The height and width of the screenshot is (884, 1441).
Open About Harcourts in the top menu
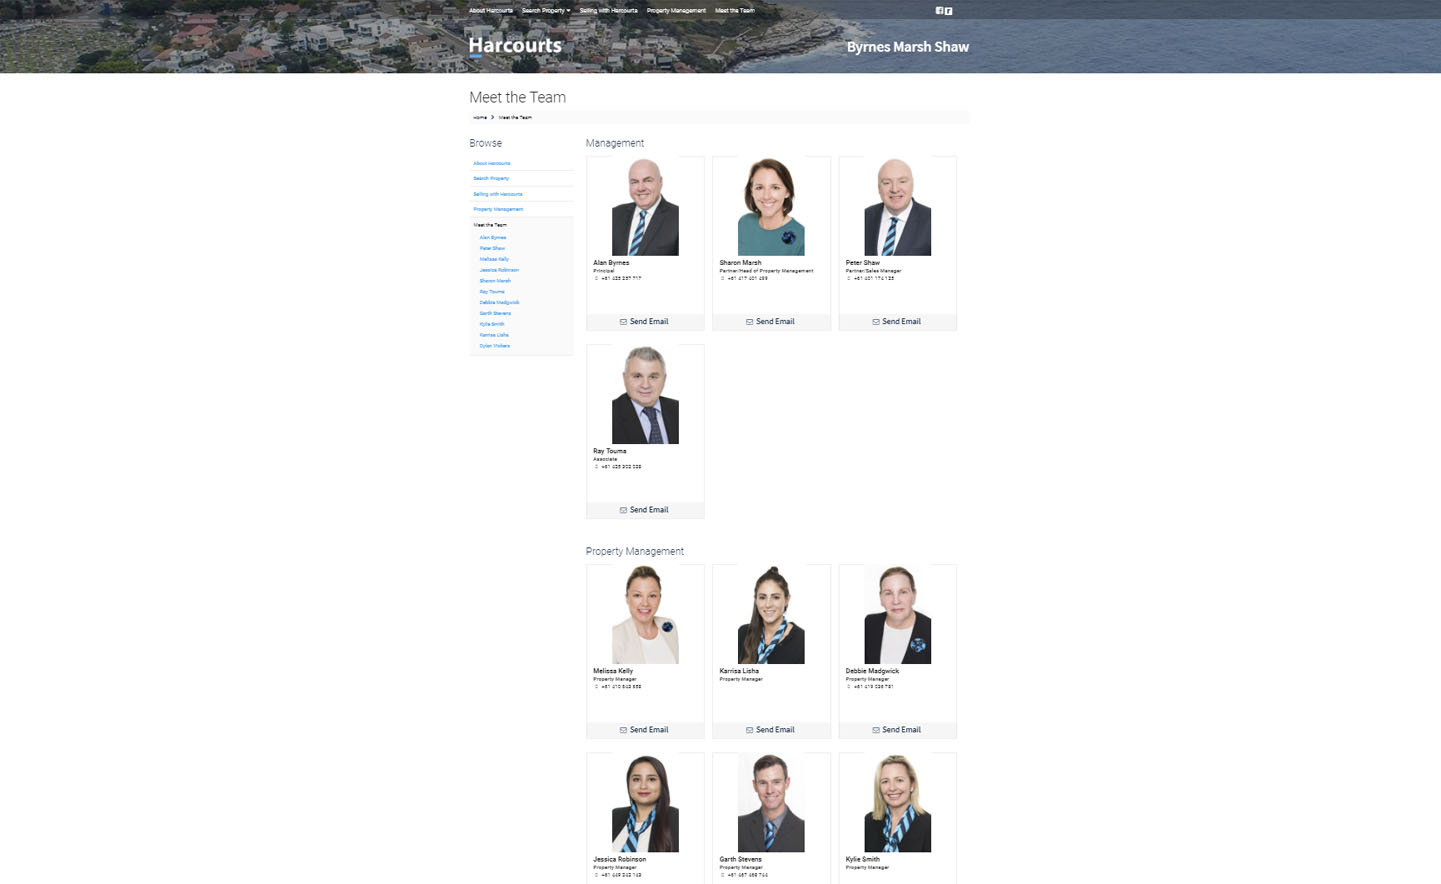coord(491,11)
